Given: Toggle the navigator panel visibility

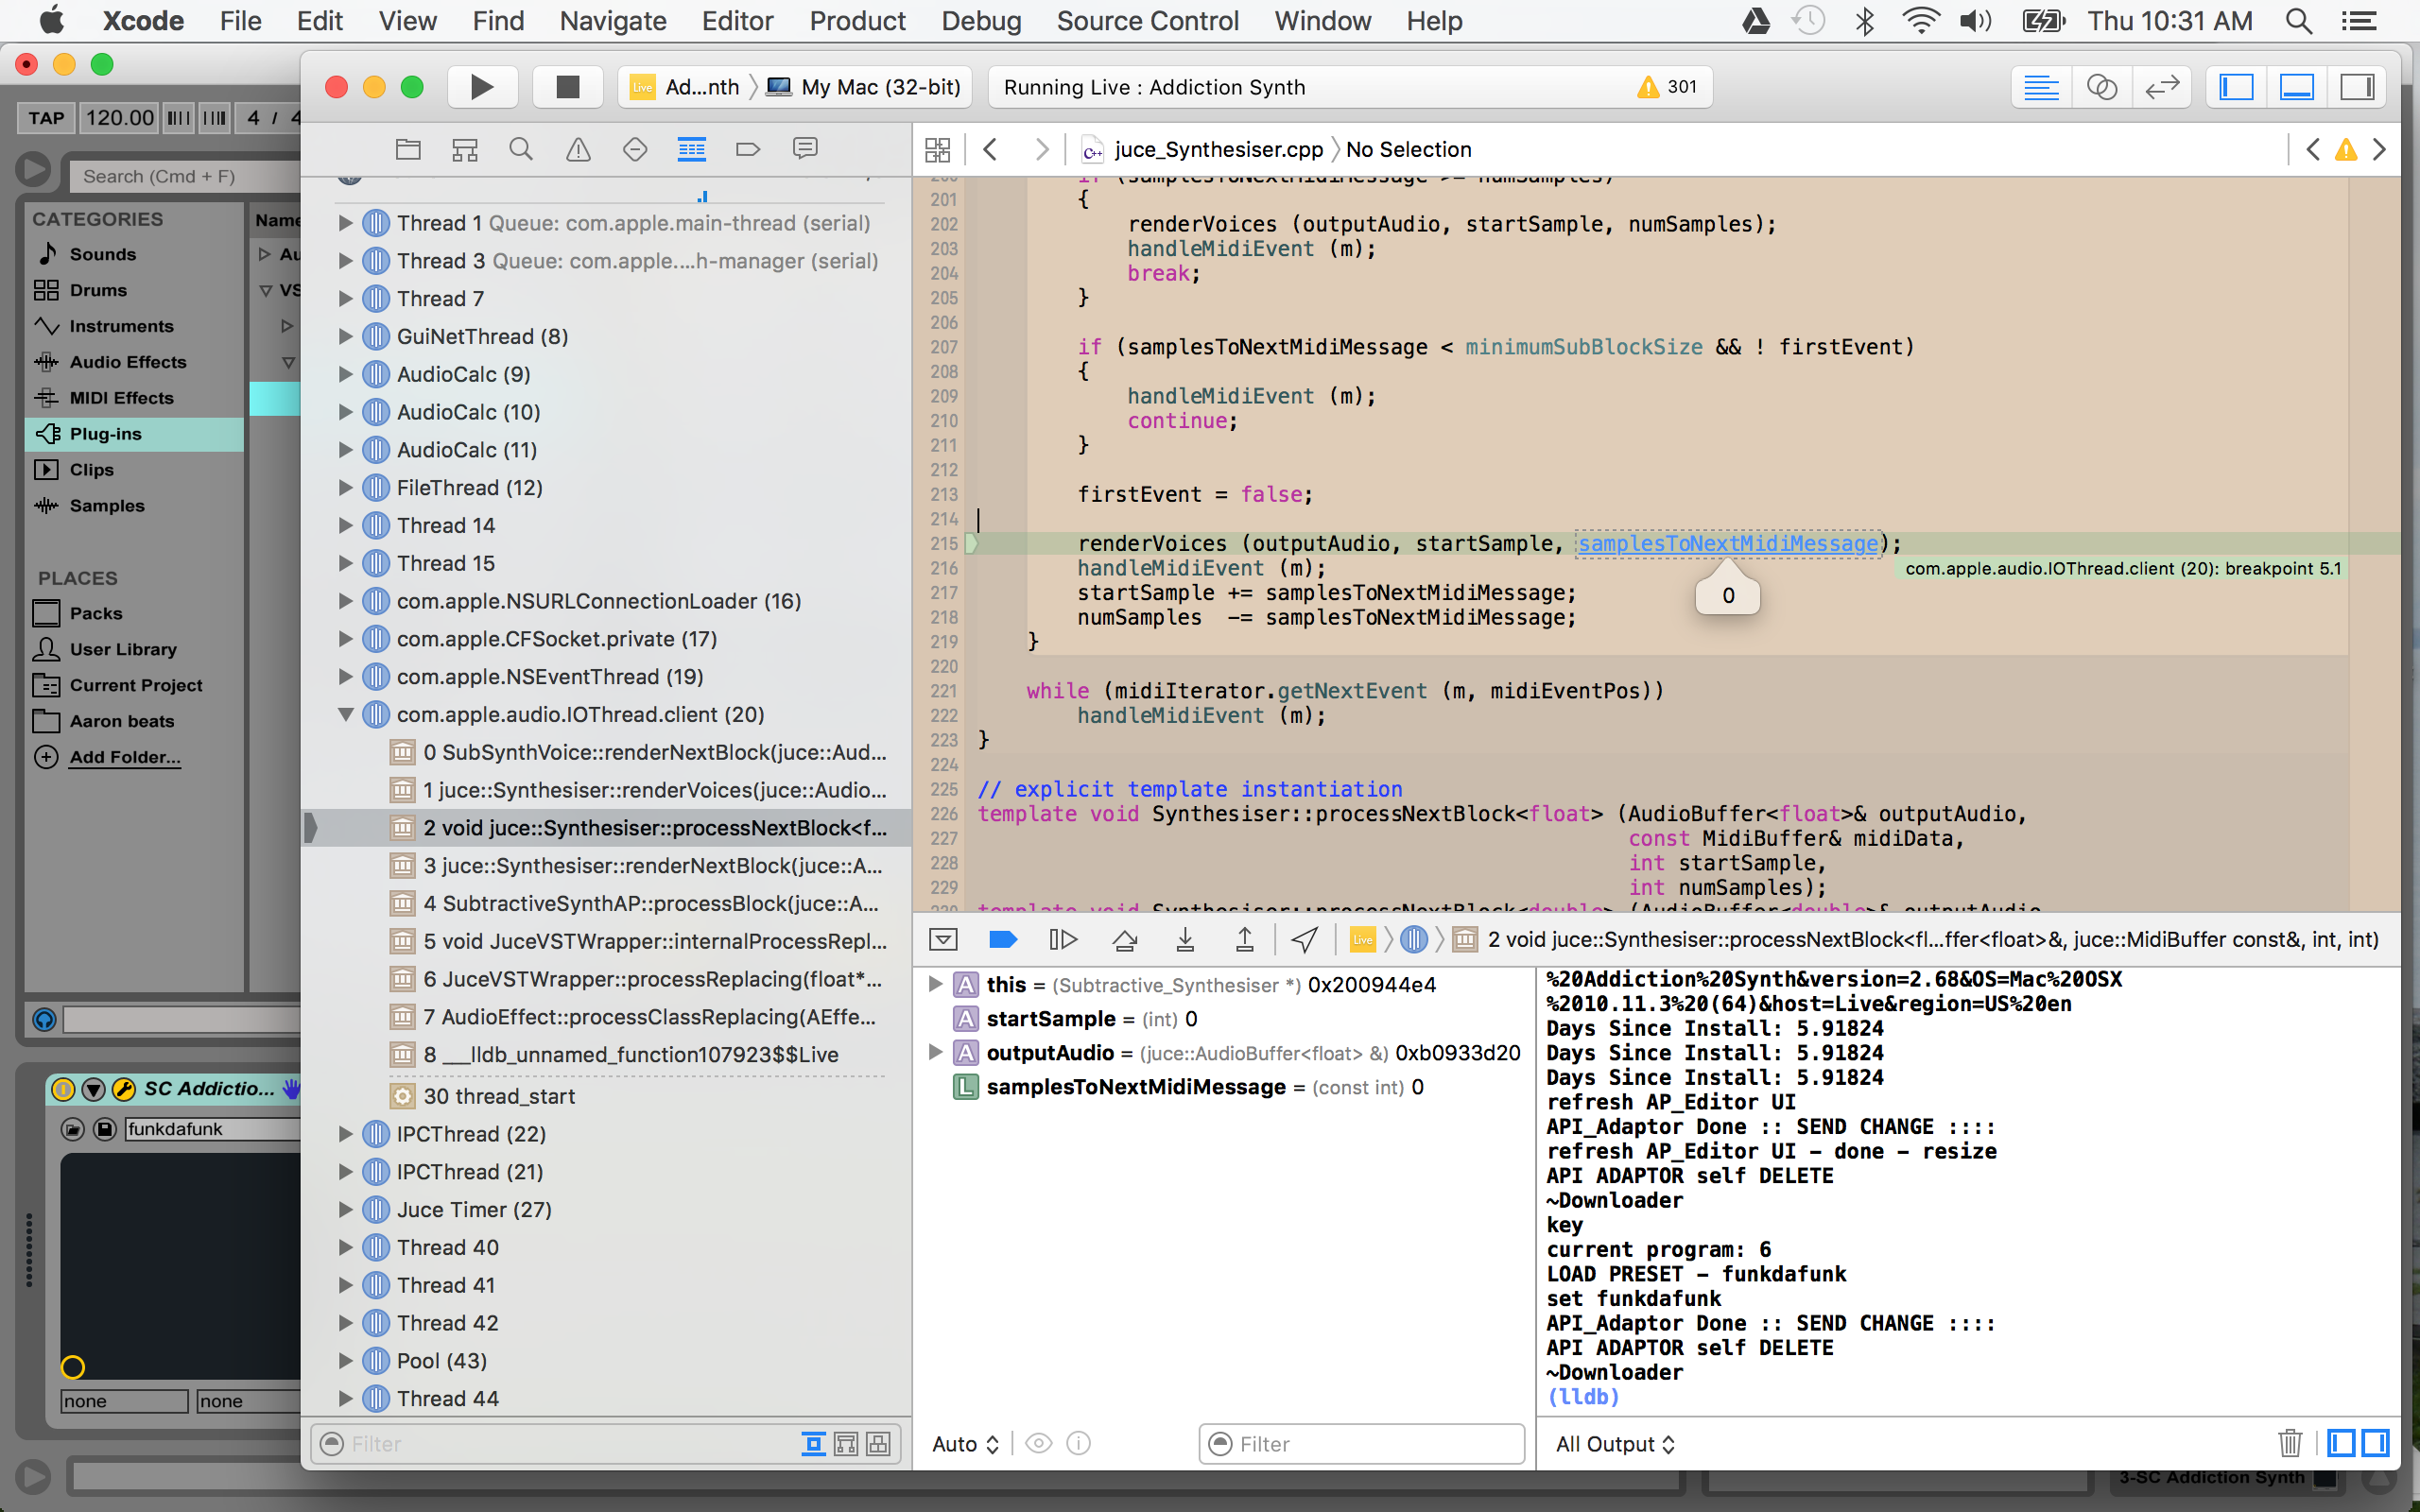Looking at the screenshot, I should 2236,87.
